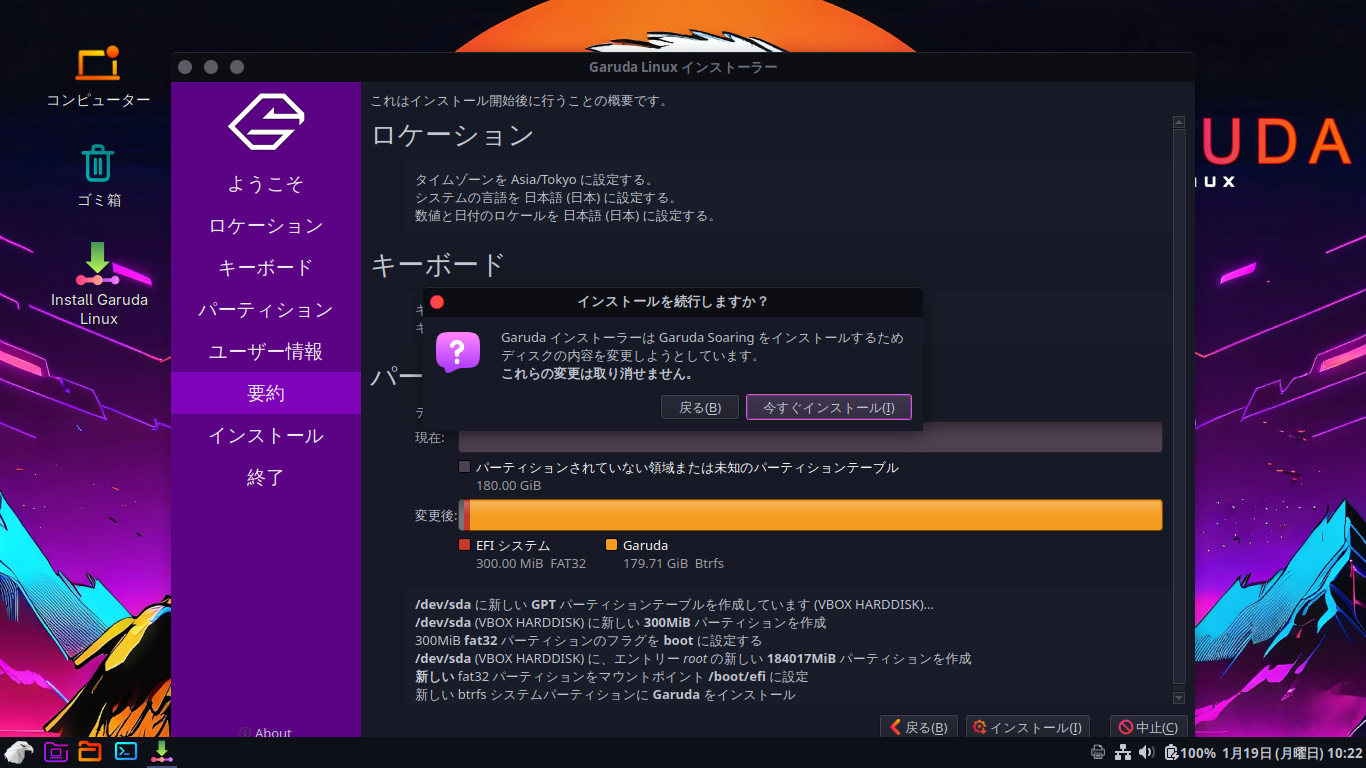Click the キーボード heading in the summary
This screenshot has width=1366, height=768.
pyautogui.click(x=438, y=265)
